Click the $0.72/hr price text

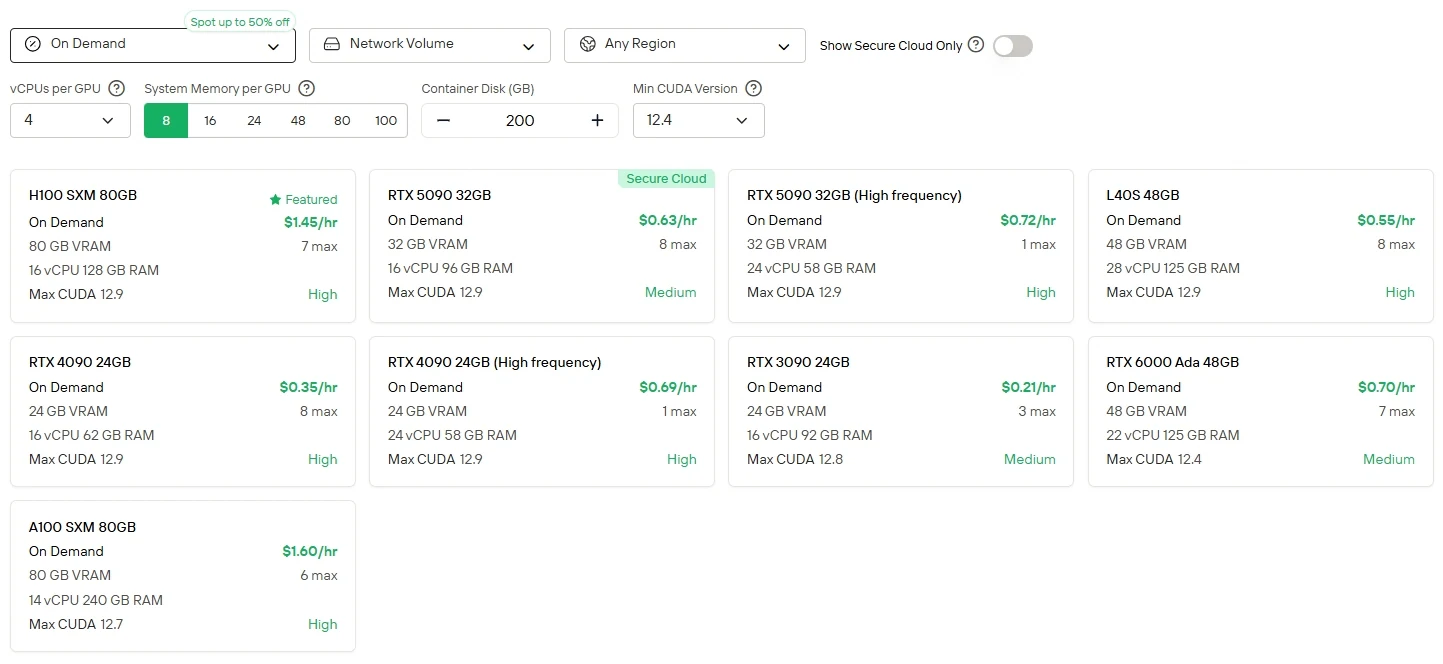tap(1028, 220)
